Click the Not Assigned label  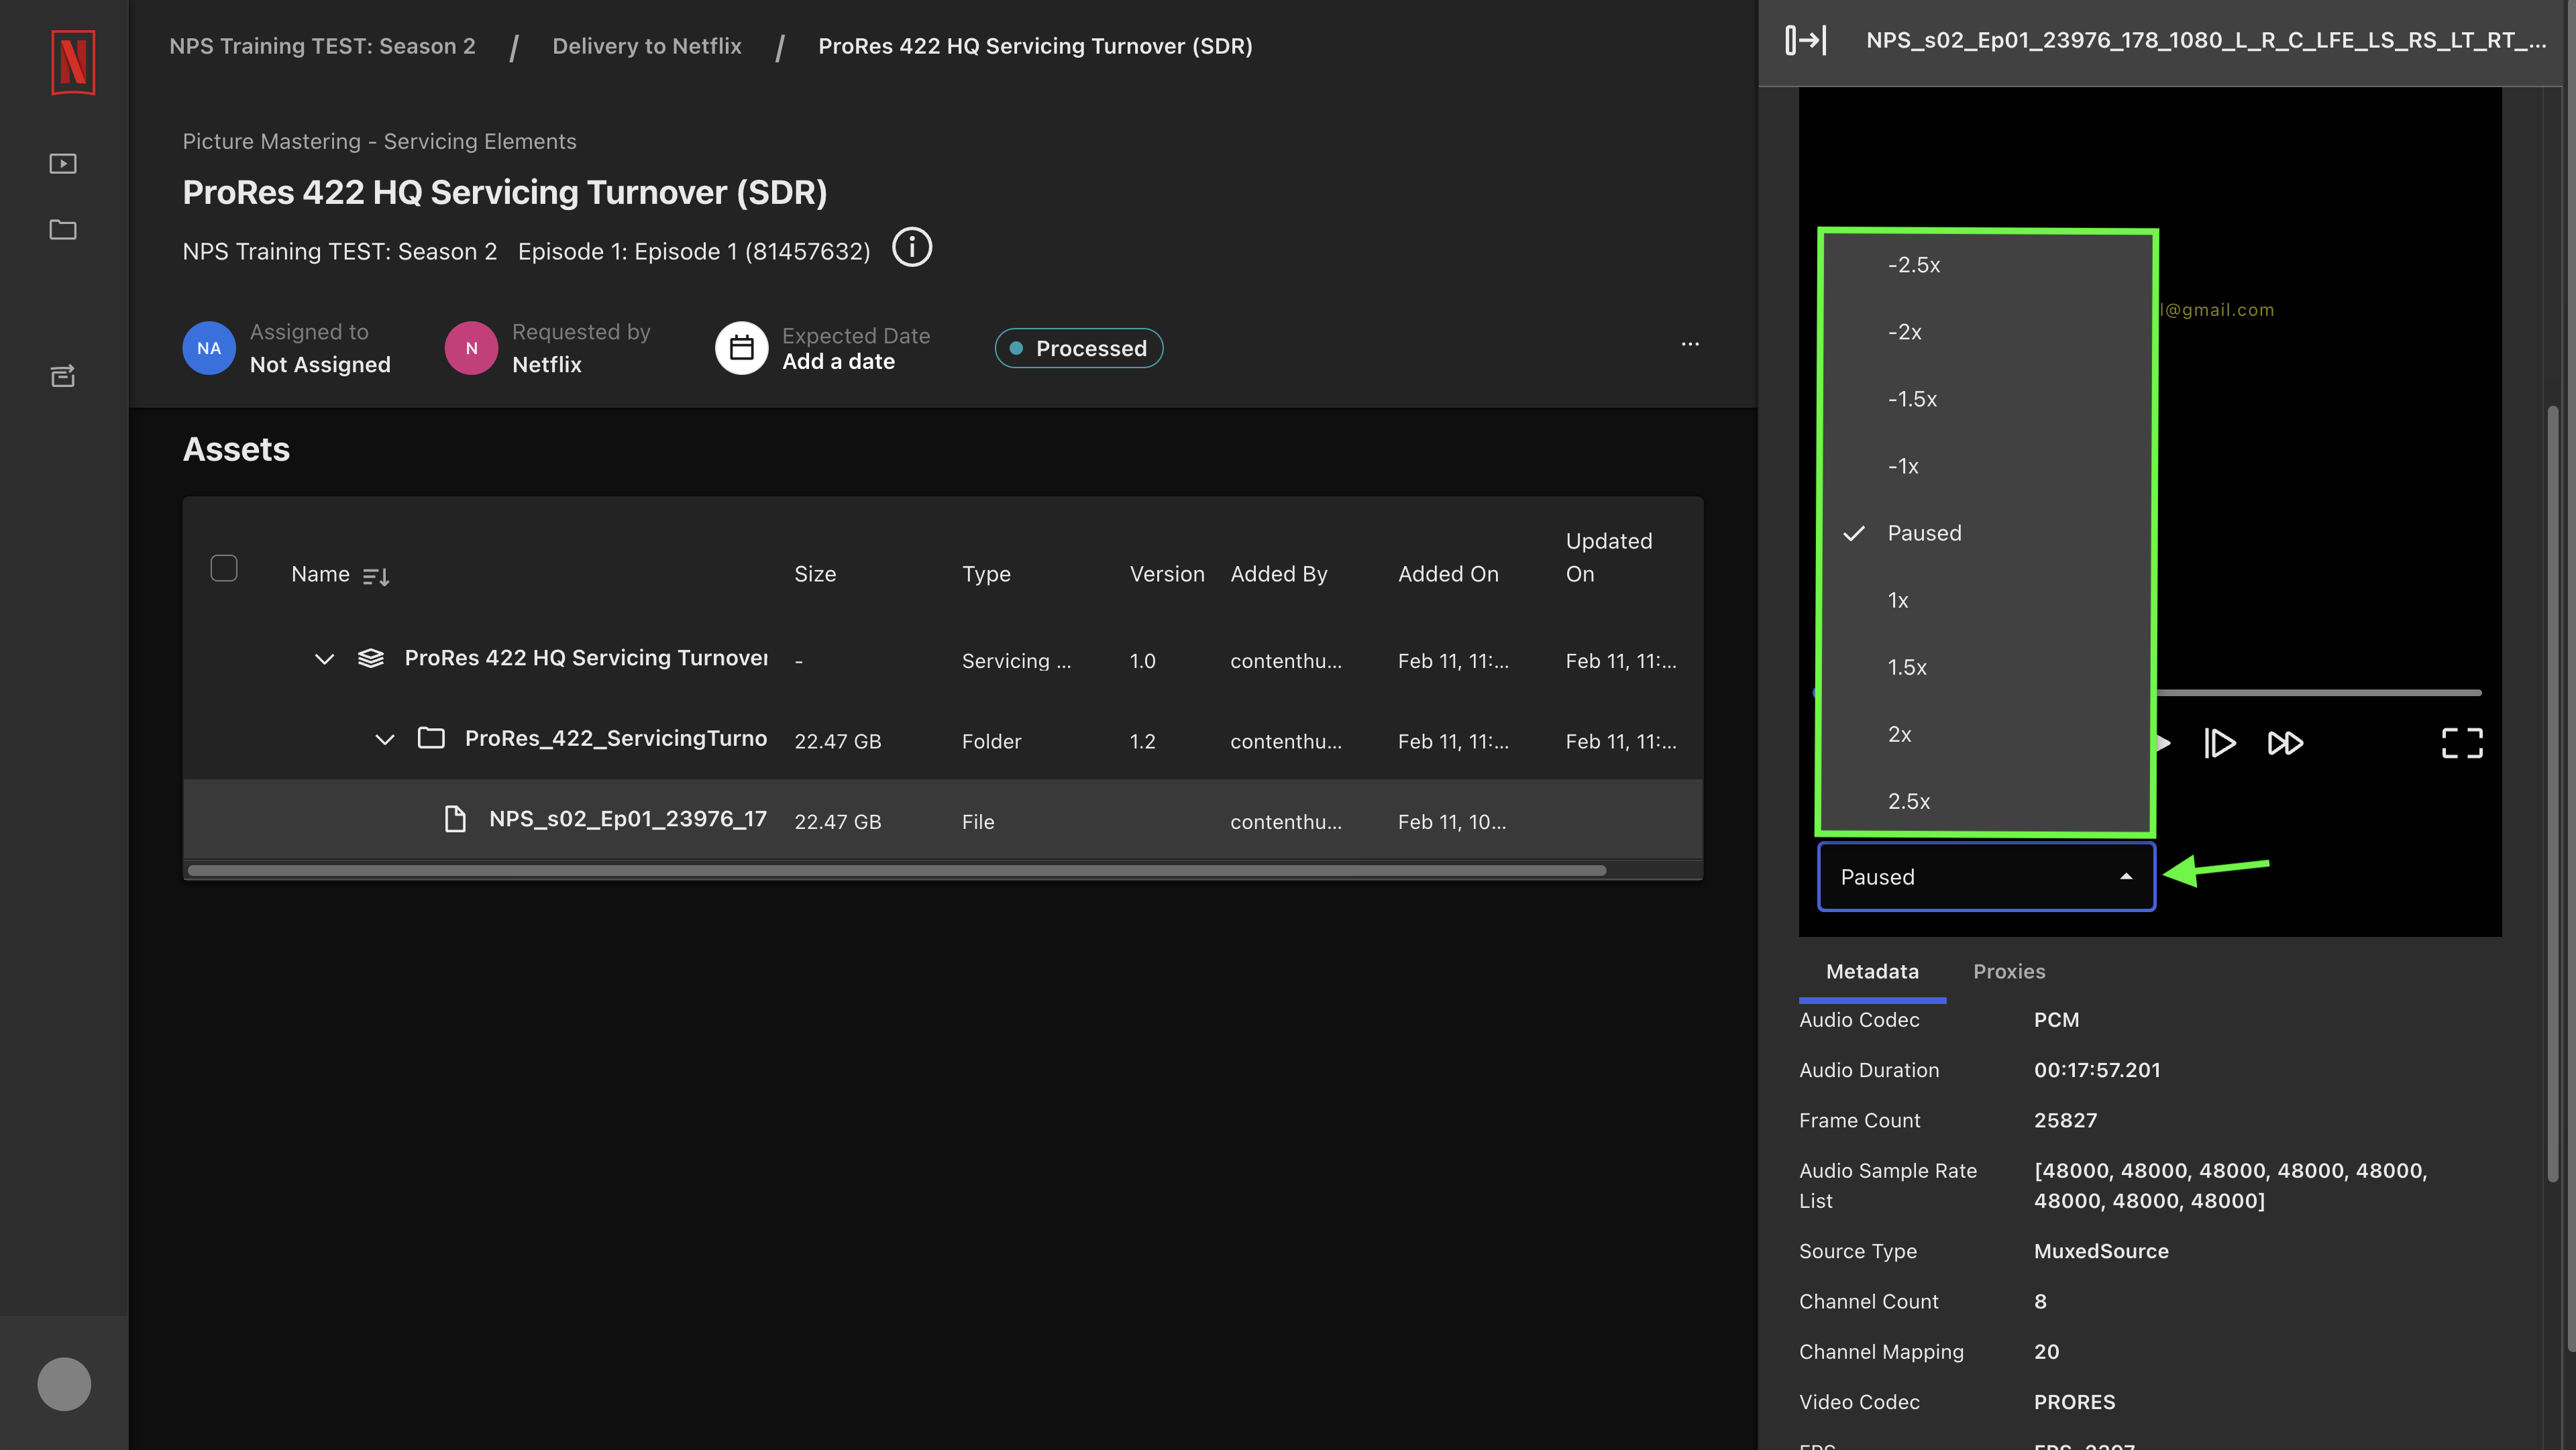point(320,365)
